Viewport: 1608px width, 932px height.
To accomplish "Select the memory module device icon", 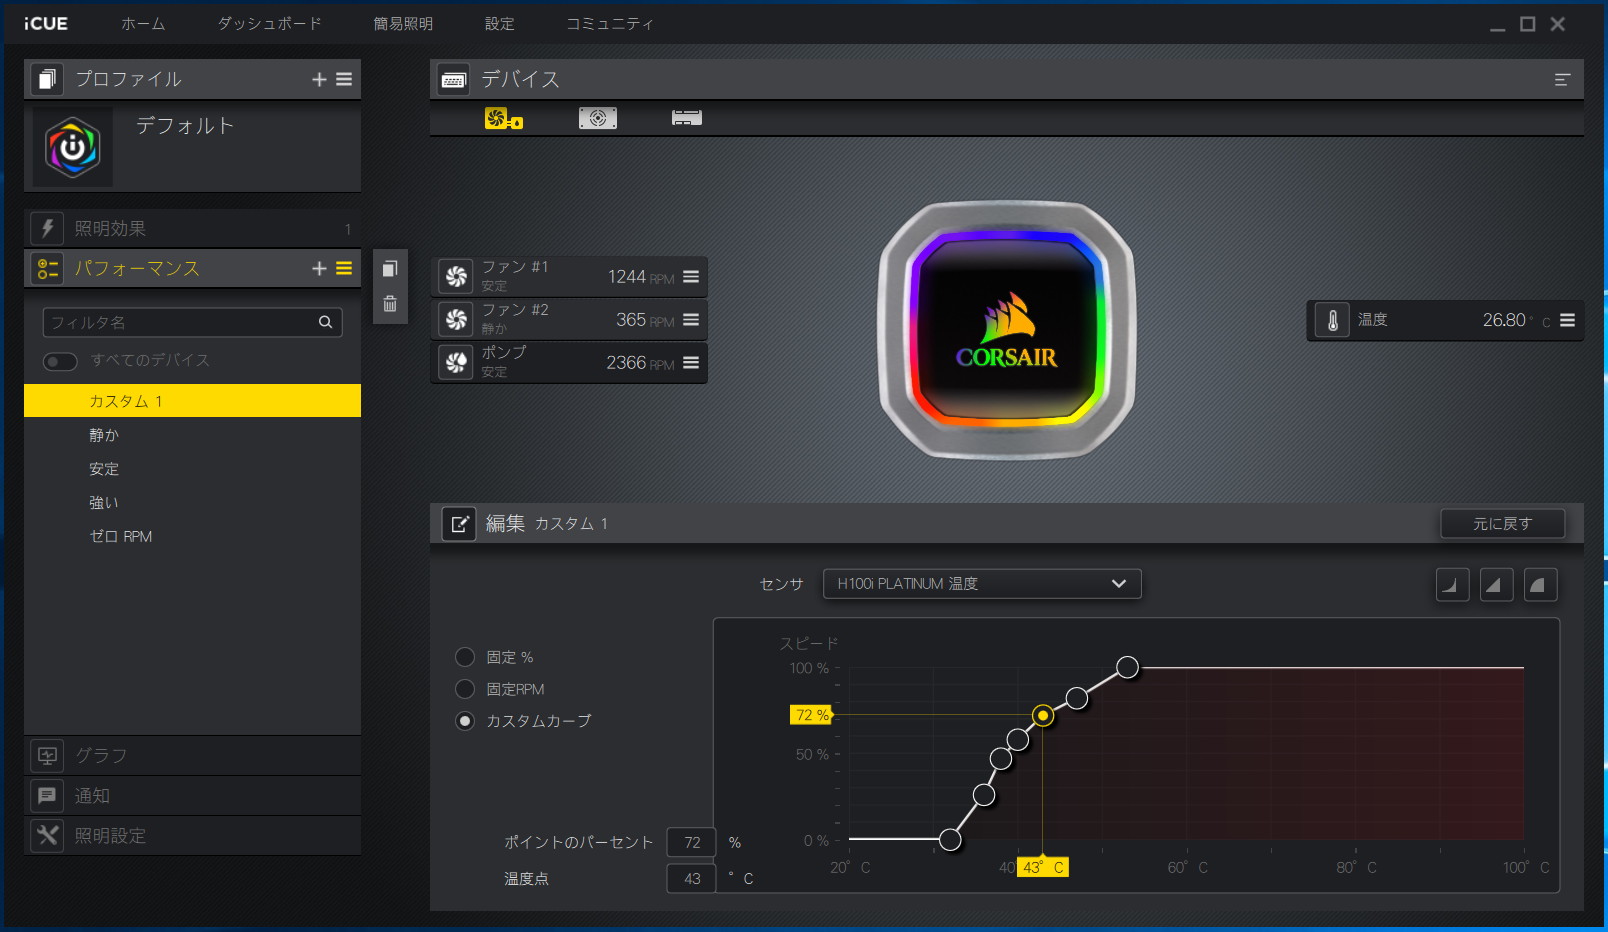I will [687, 118].
